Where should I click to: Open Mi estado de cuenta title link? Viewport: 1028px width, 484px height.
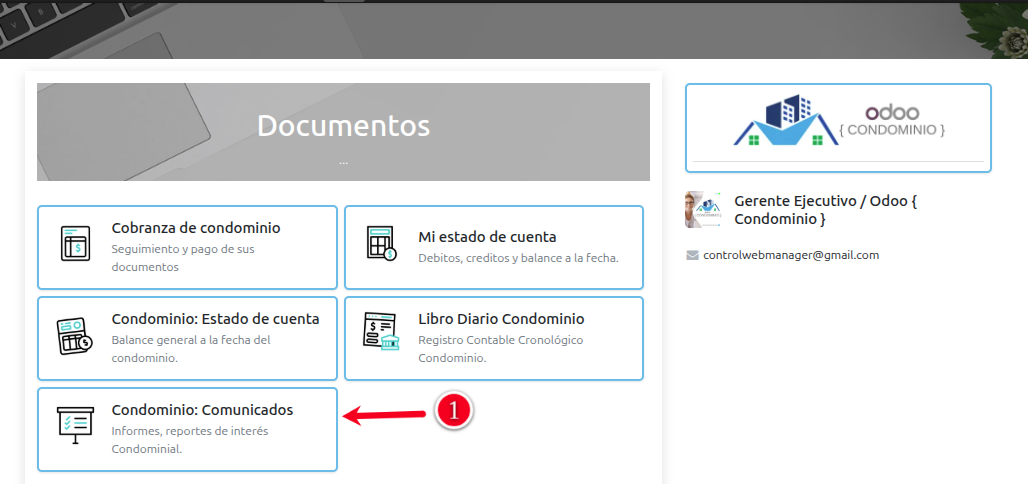(487, 237)
